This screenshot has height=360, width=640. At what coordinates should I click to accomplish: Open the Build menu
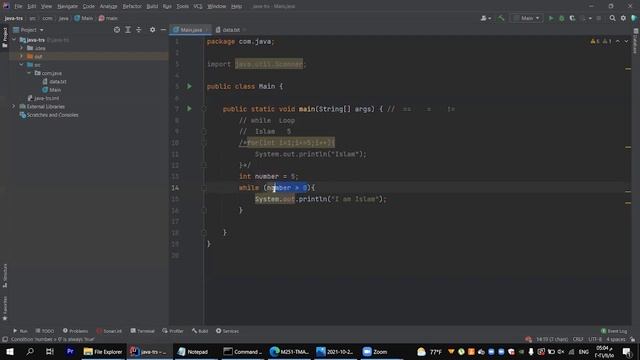pyautogui.click(x=152, y=6)
